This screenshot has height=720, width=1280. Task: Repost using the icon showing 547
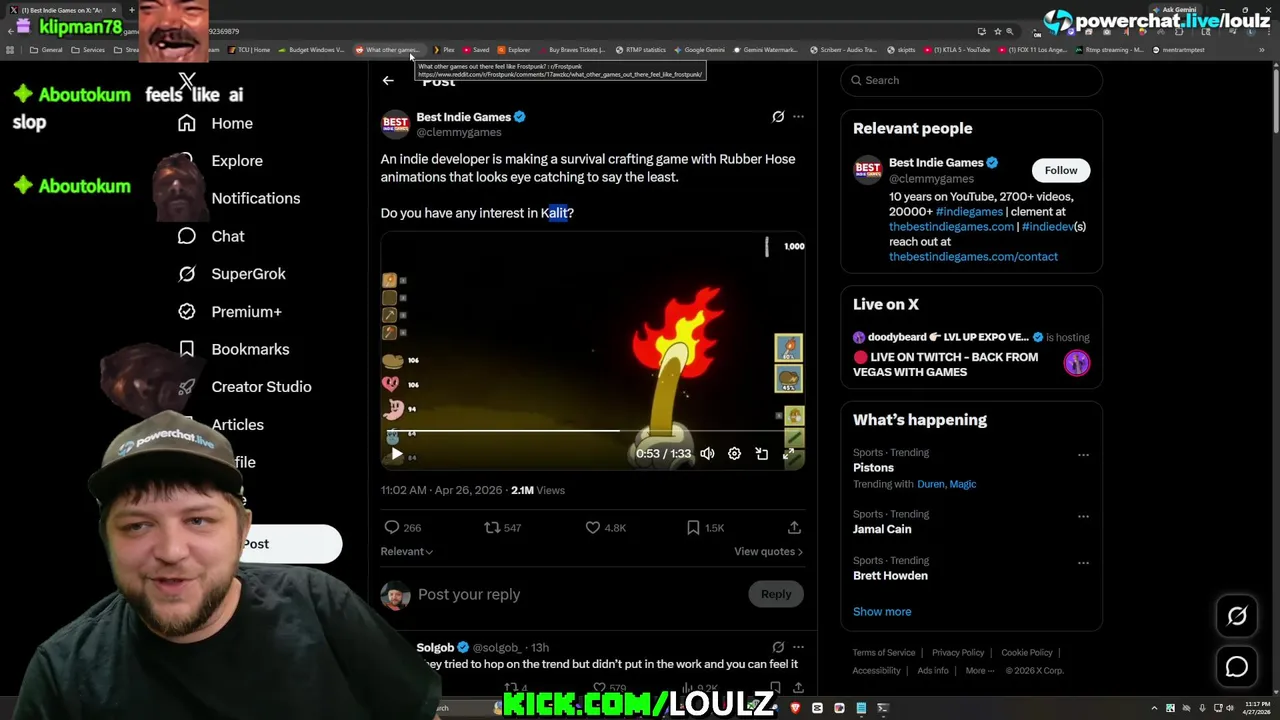[492, 527]
